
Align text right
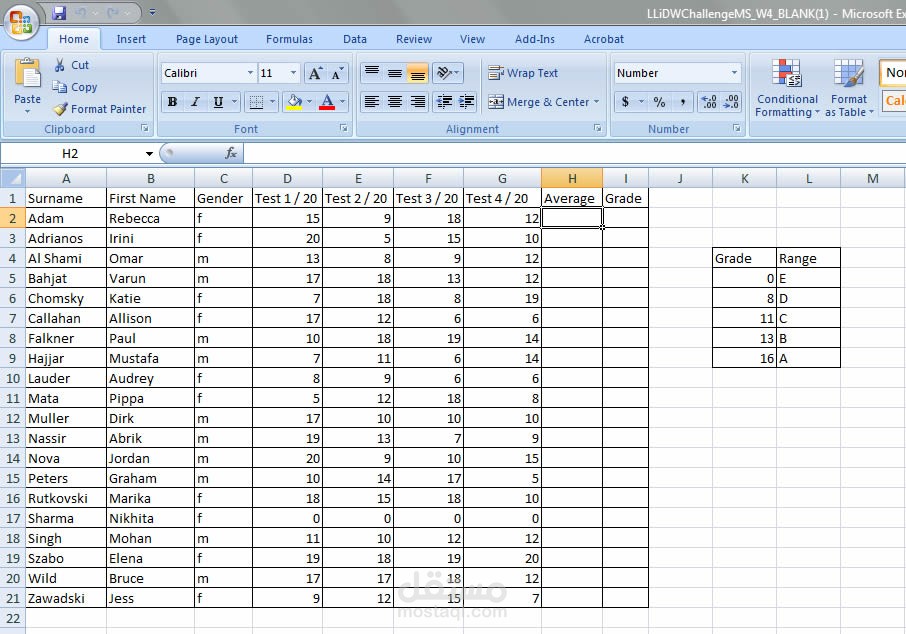coord(417,102)
